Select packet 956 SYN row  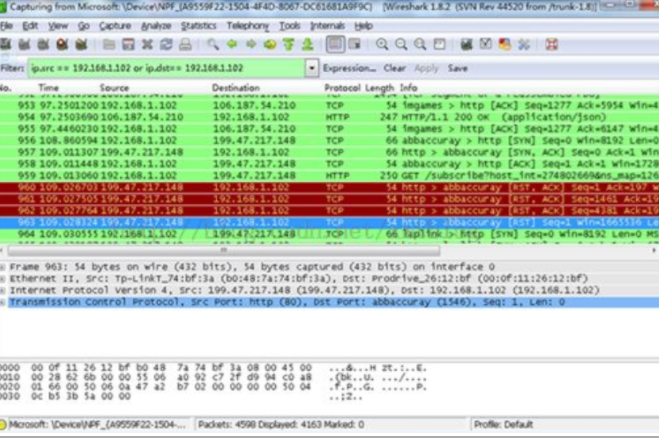[x=330, y=140]
